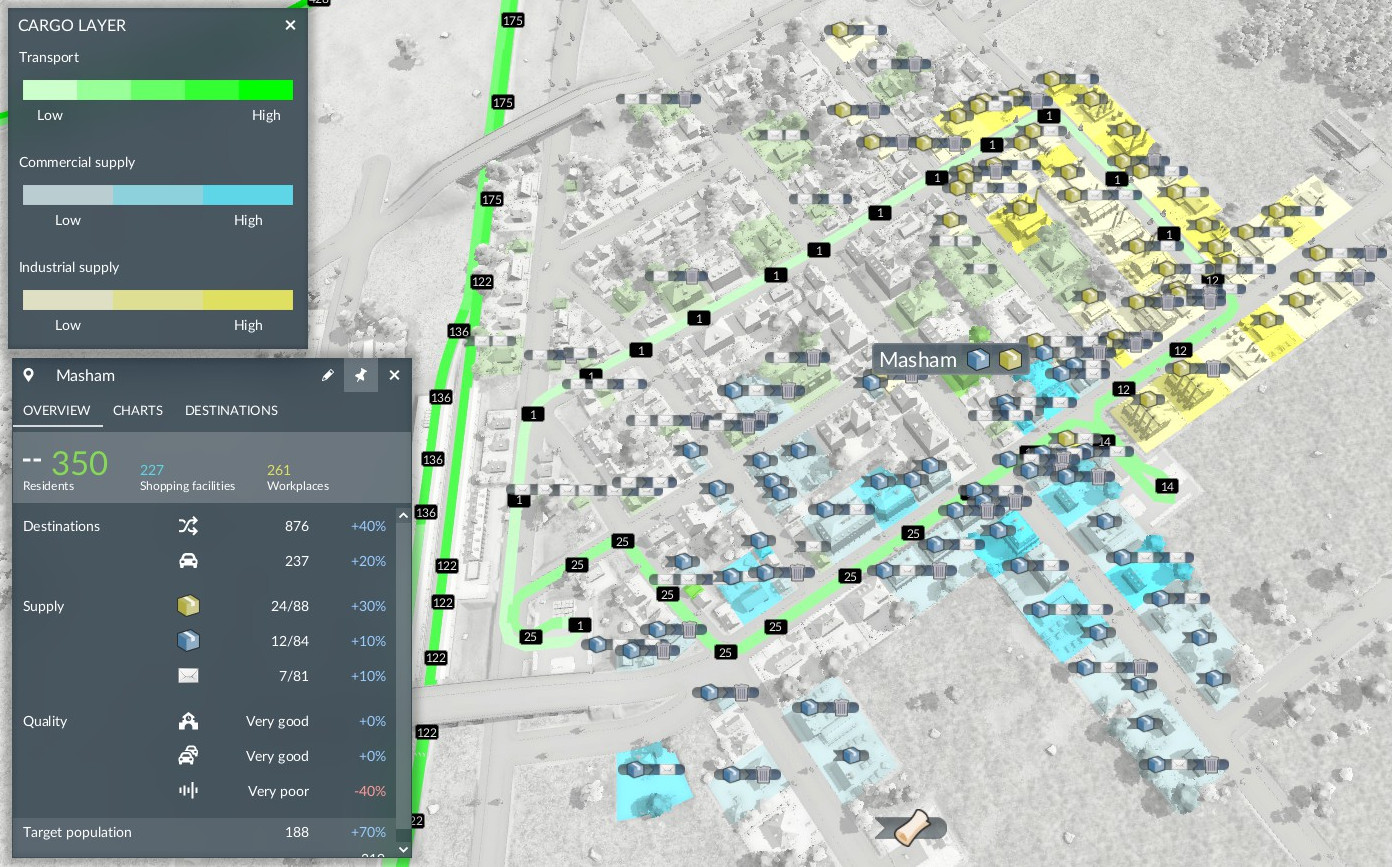
Task: Click the noise waveform icon rated Very poor
Action: coord(188,791)
